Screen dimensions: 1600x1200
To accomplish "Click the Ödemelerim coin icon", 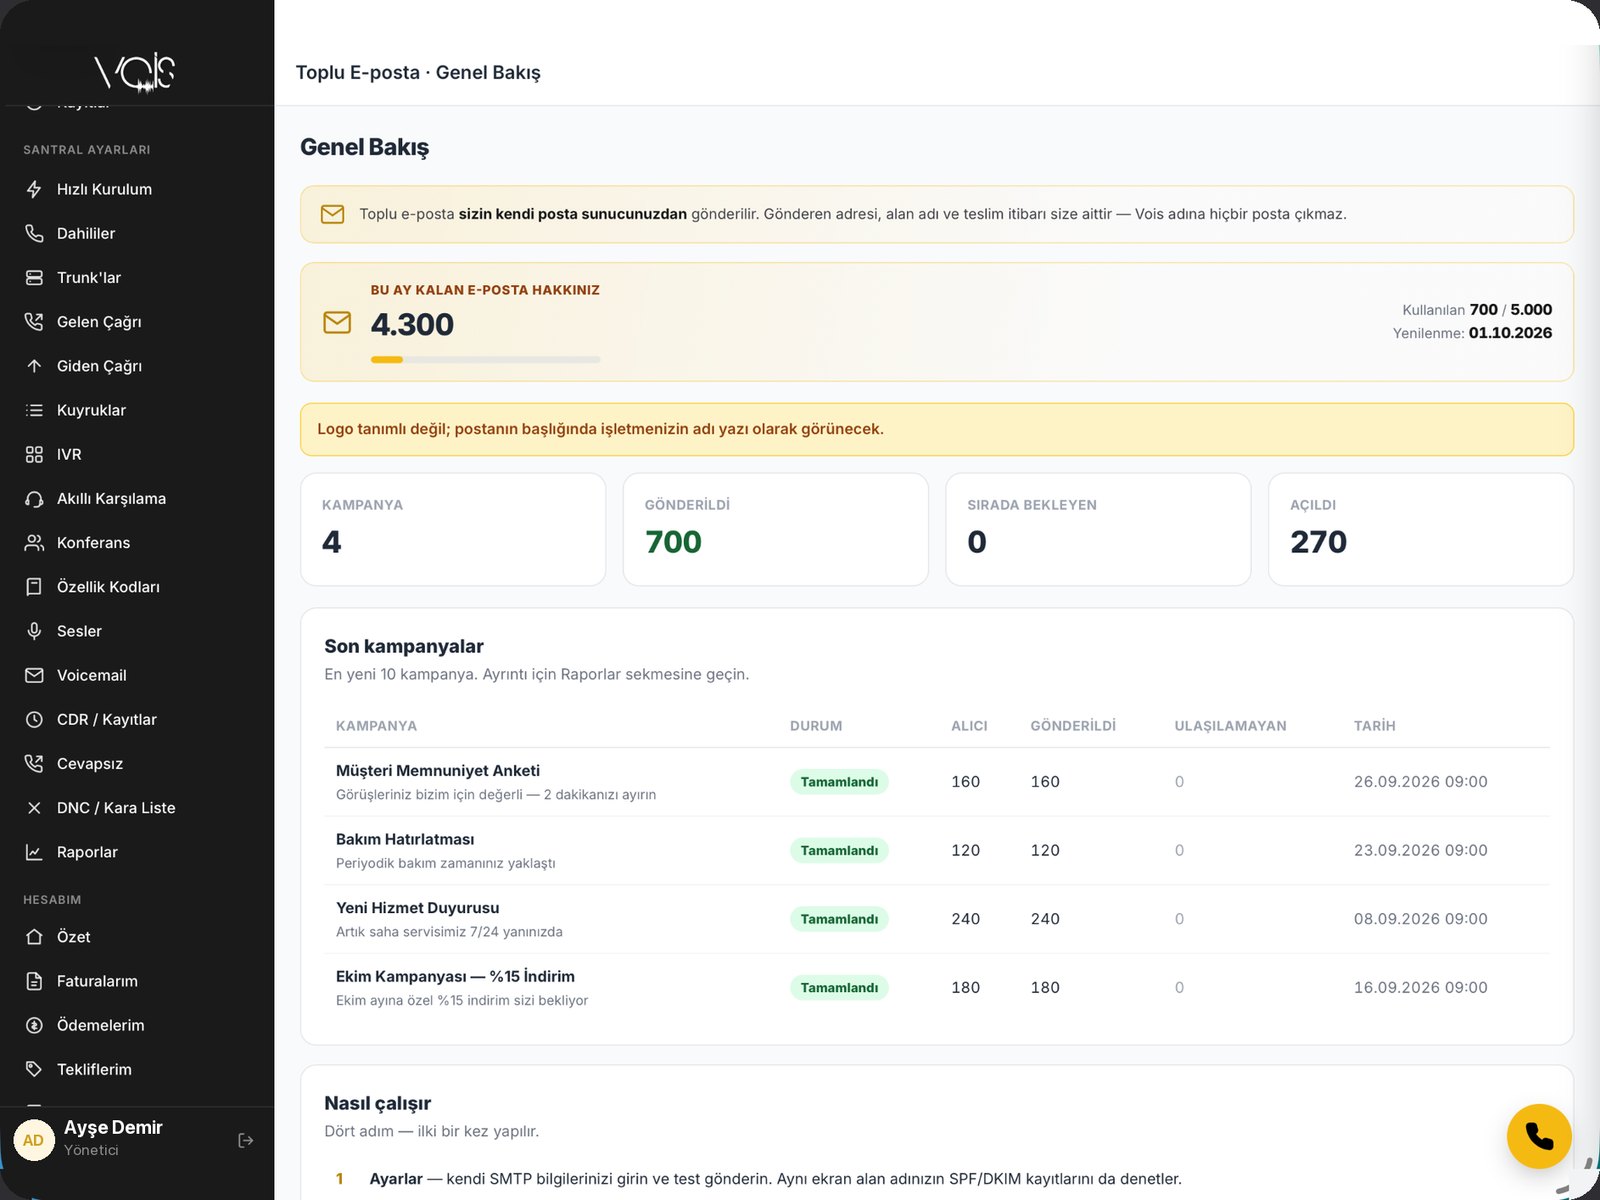I will coord(34,1025).
